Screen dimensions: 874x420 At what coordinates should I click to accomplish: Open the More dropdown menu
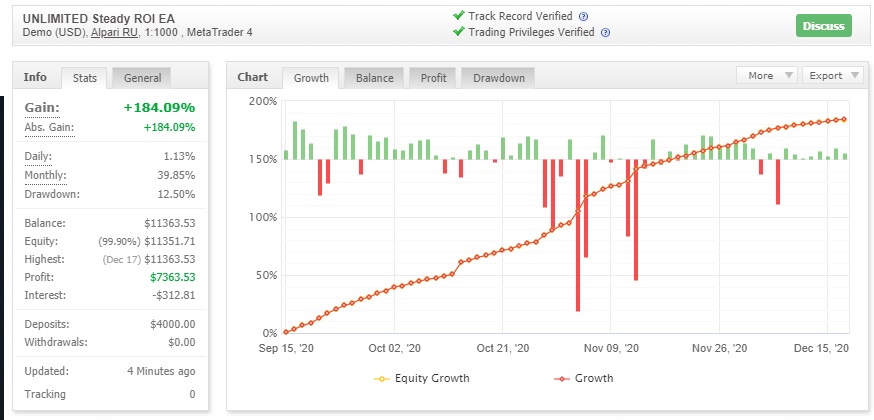point(766,76)
